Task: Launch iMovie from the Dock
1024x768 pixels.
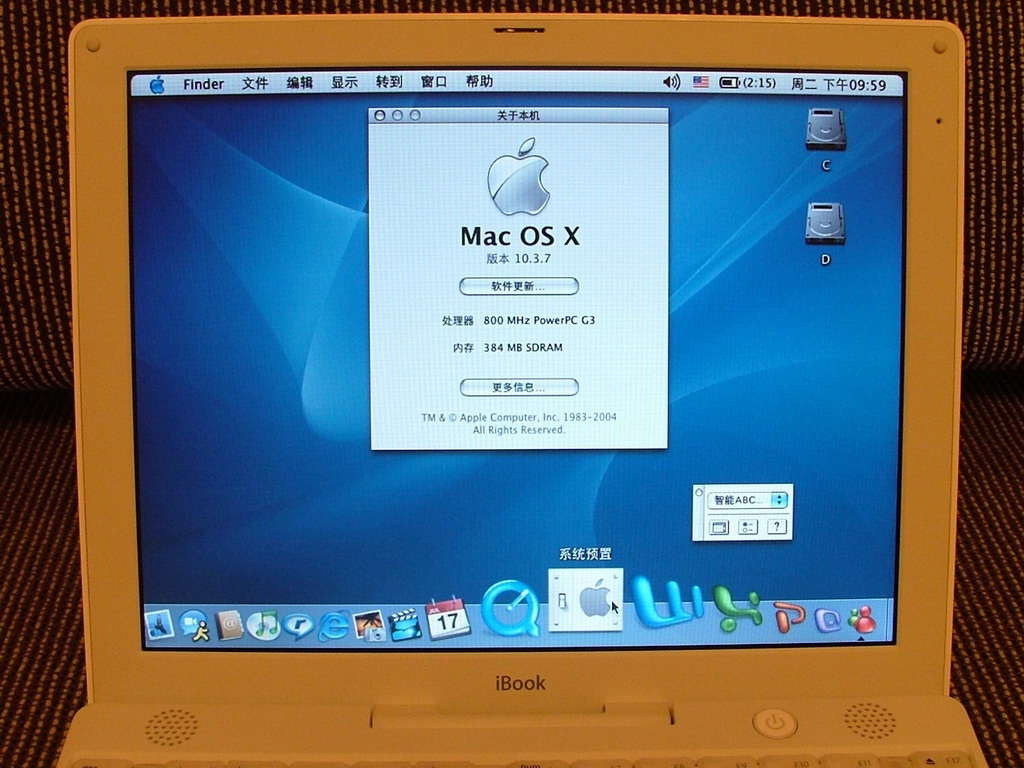Action: click(405, 625)
